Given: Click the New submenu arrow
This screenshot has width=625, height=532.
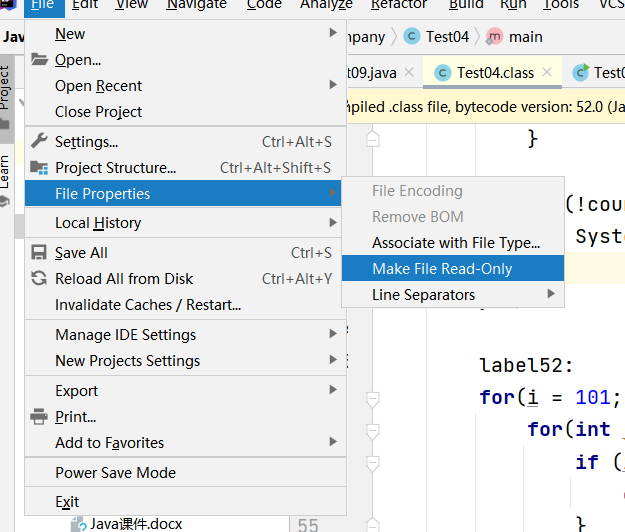Looking at the screenshot, I should click(333, 33).
